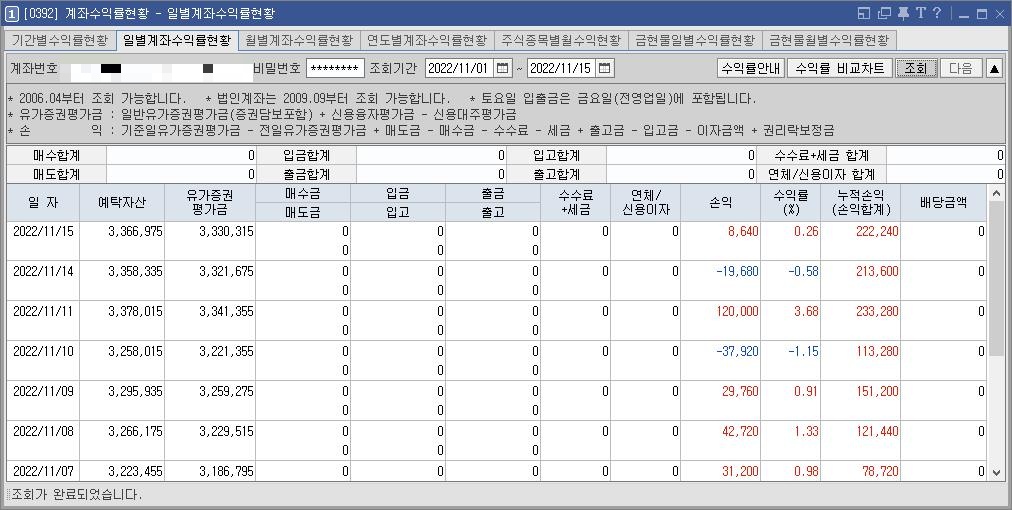The height and width of the screenshot is (510, 1012).
Task: Open help with the question mark icon
Action: click(937, 14)
